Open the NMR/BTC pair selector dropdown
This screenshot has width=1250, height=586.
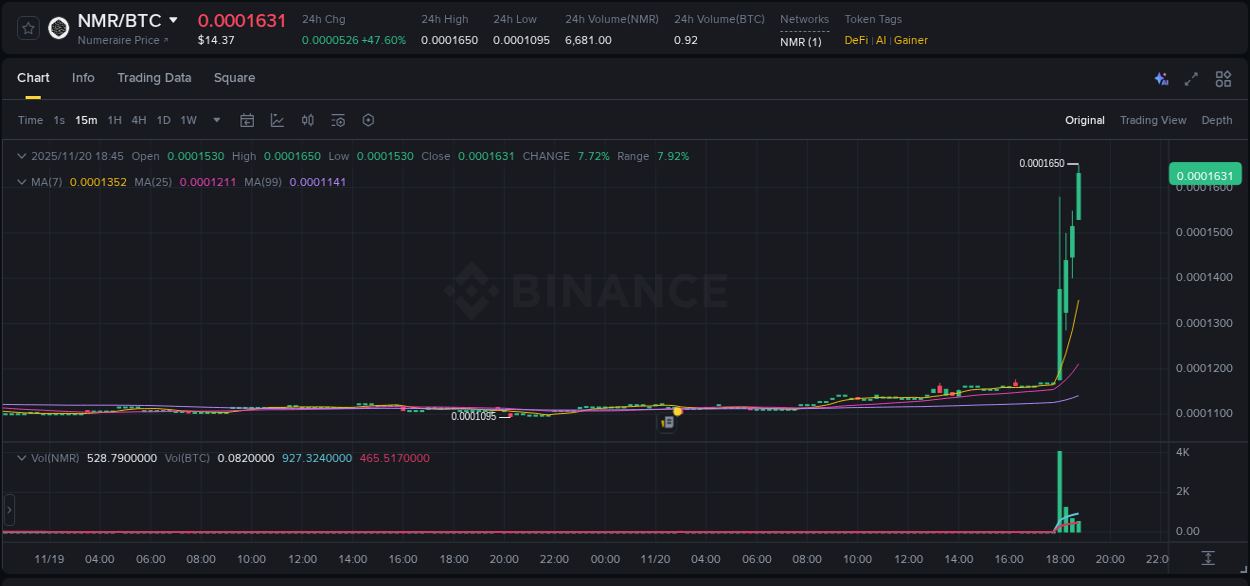click(x=175, y=19)
